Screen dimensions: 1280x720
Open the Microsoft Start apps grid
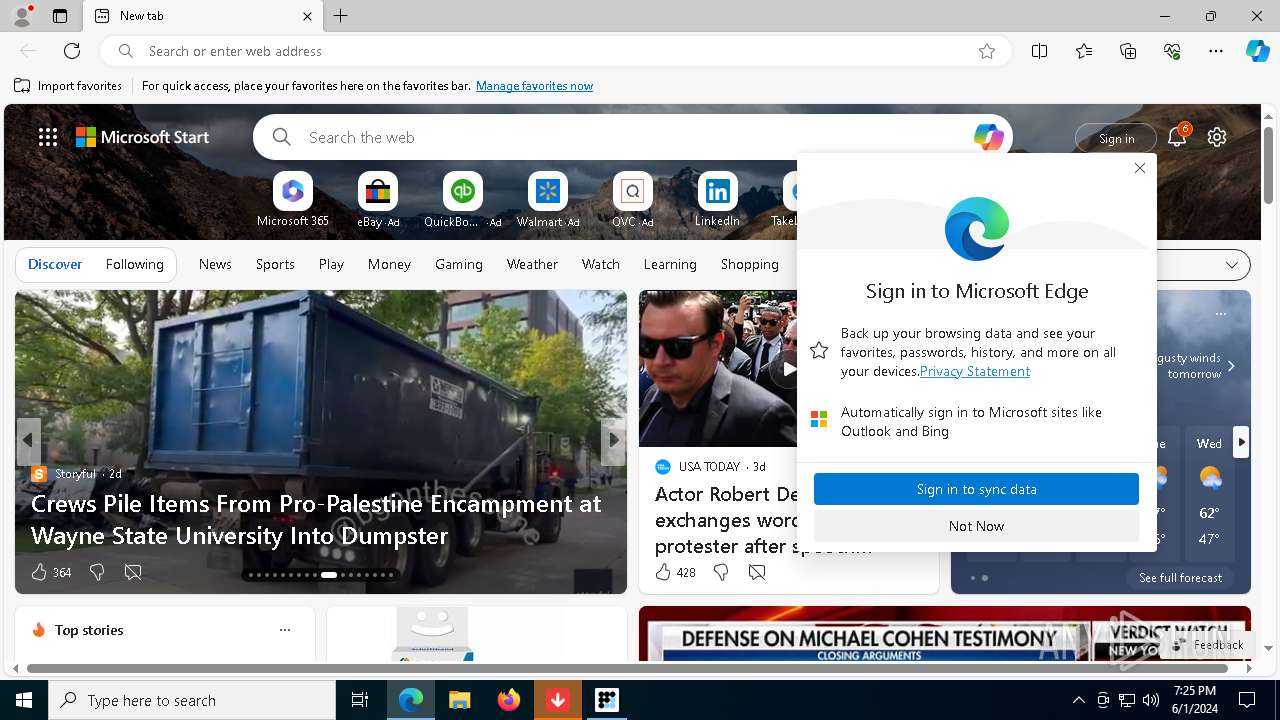(x=47, y=137)
